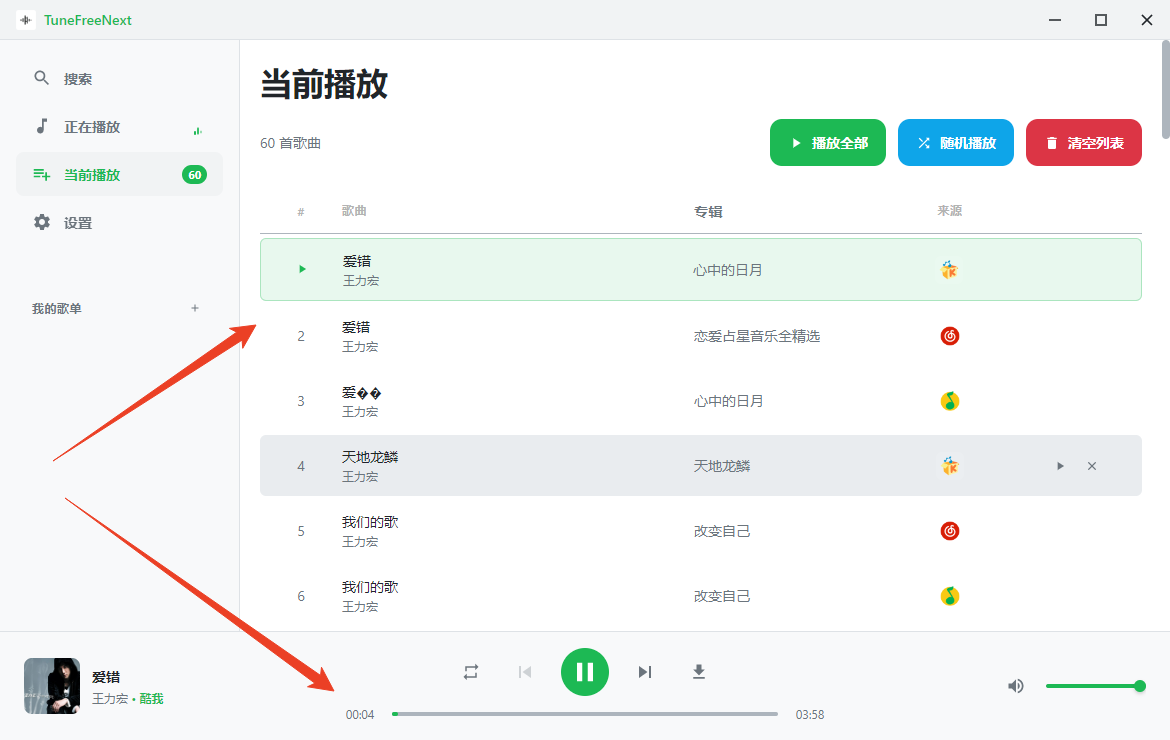This screenshot has height=740, width=1170.
Task: Remove 天地龙麟 from the list
Action: 1092,466
